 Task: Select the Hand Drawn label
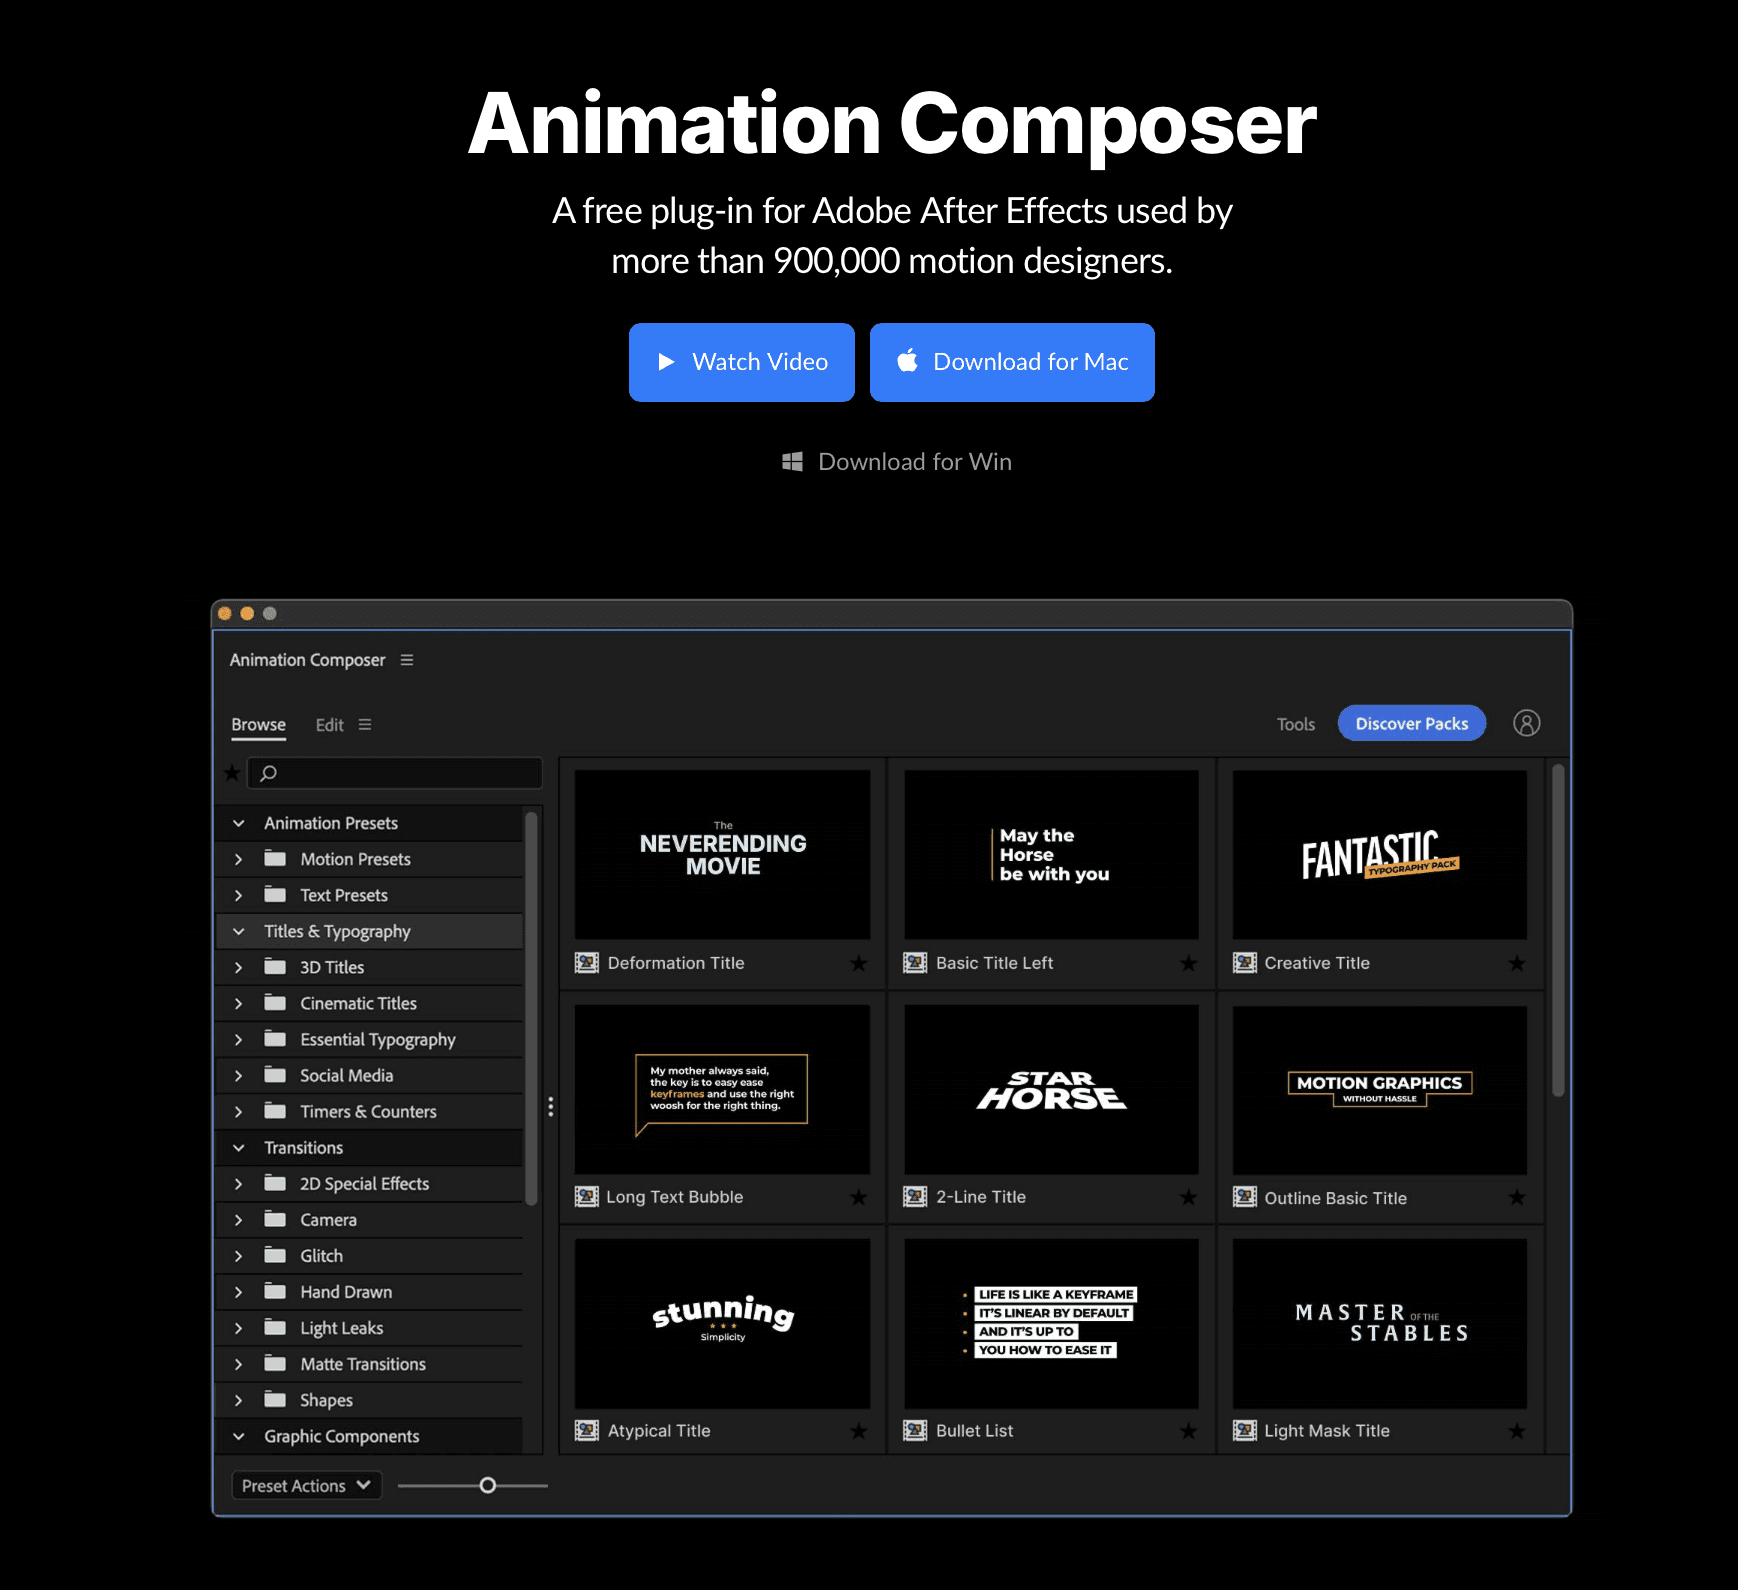346,1292
